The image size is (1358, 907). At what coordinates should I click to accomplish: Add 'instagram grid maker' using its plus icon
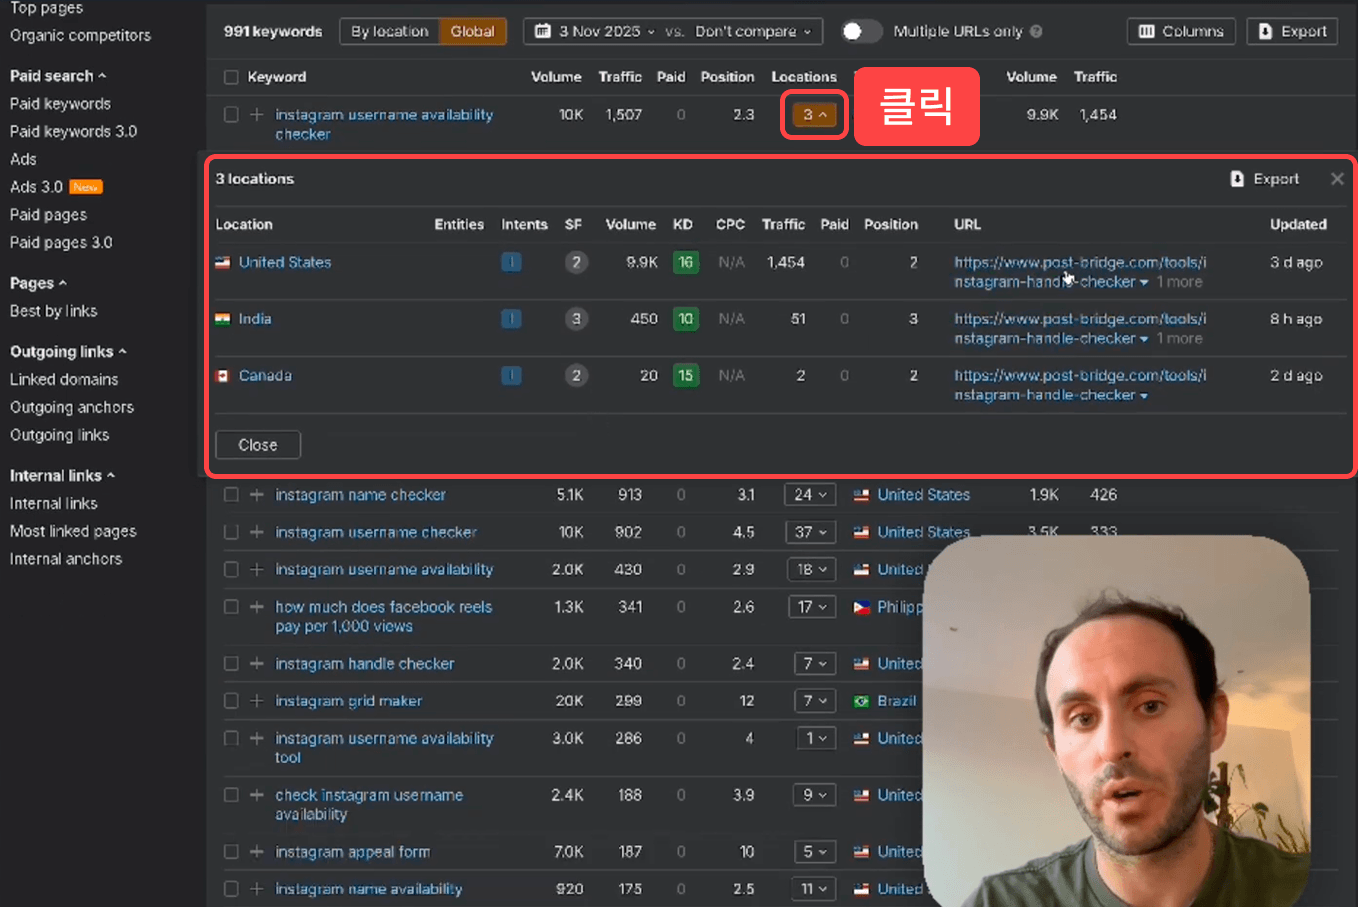[257, 701]
